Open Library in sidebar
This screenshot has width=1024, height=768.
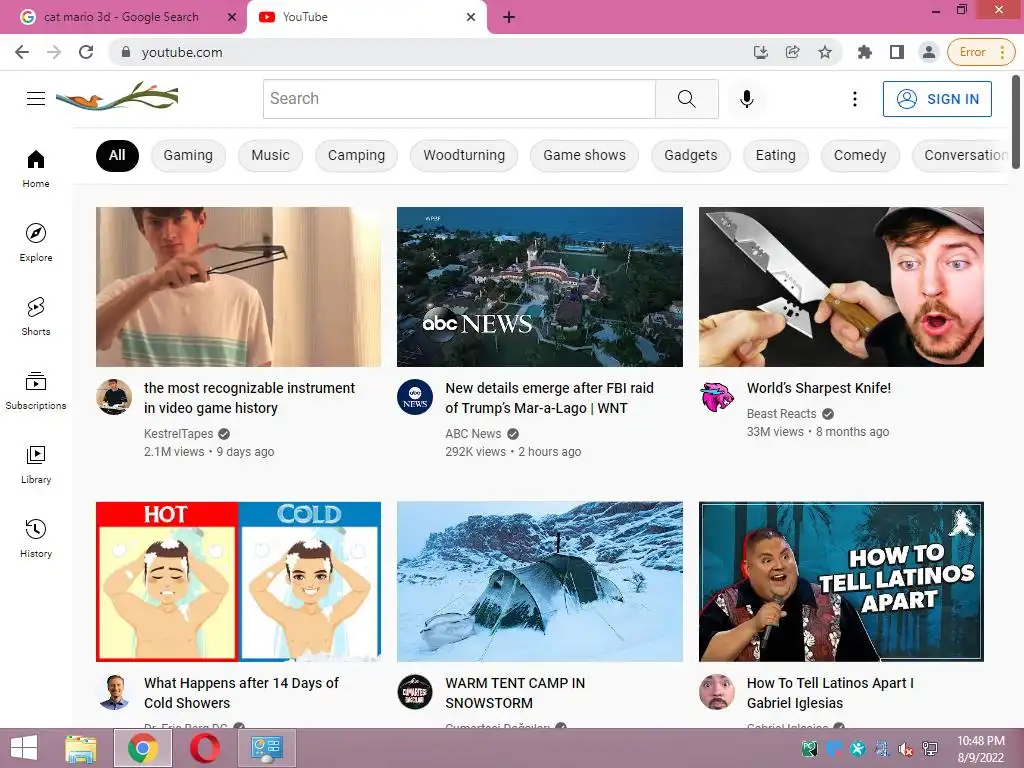pos(36,464)
